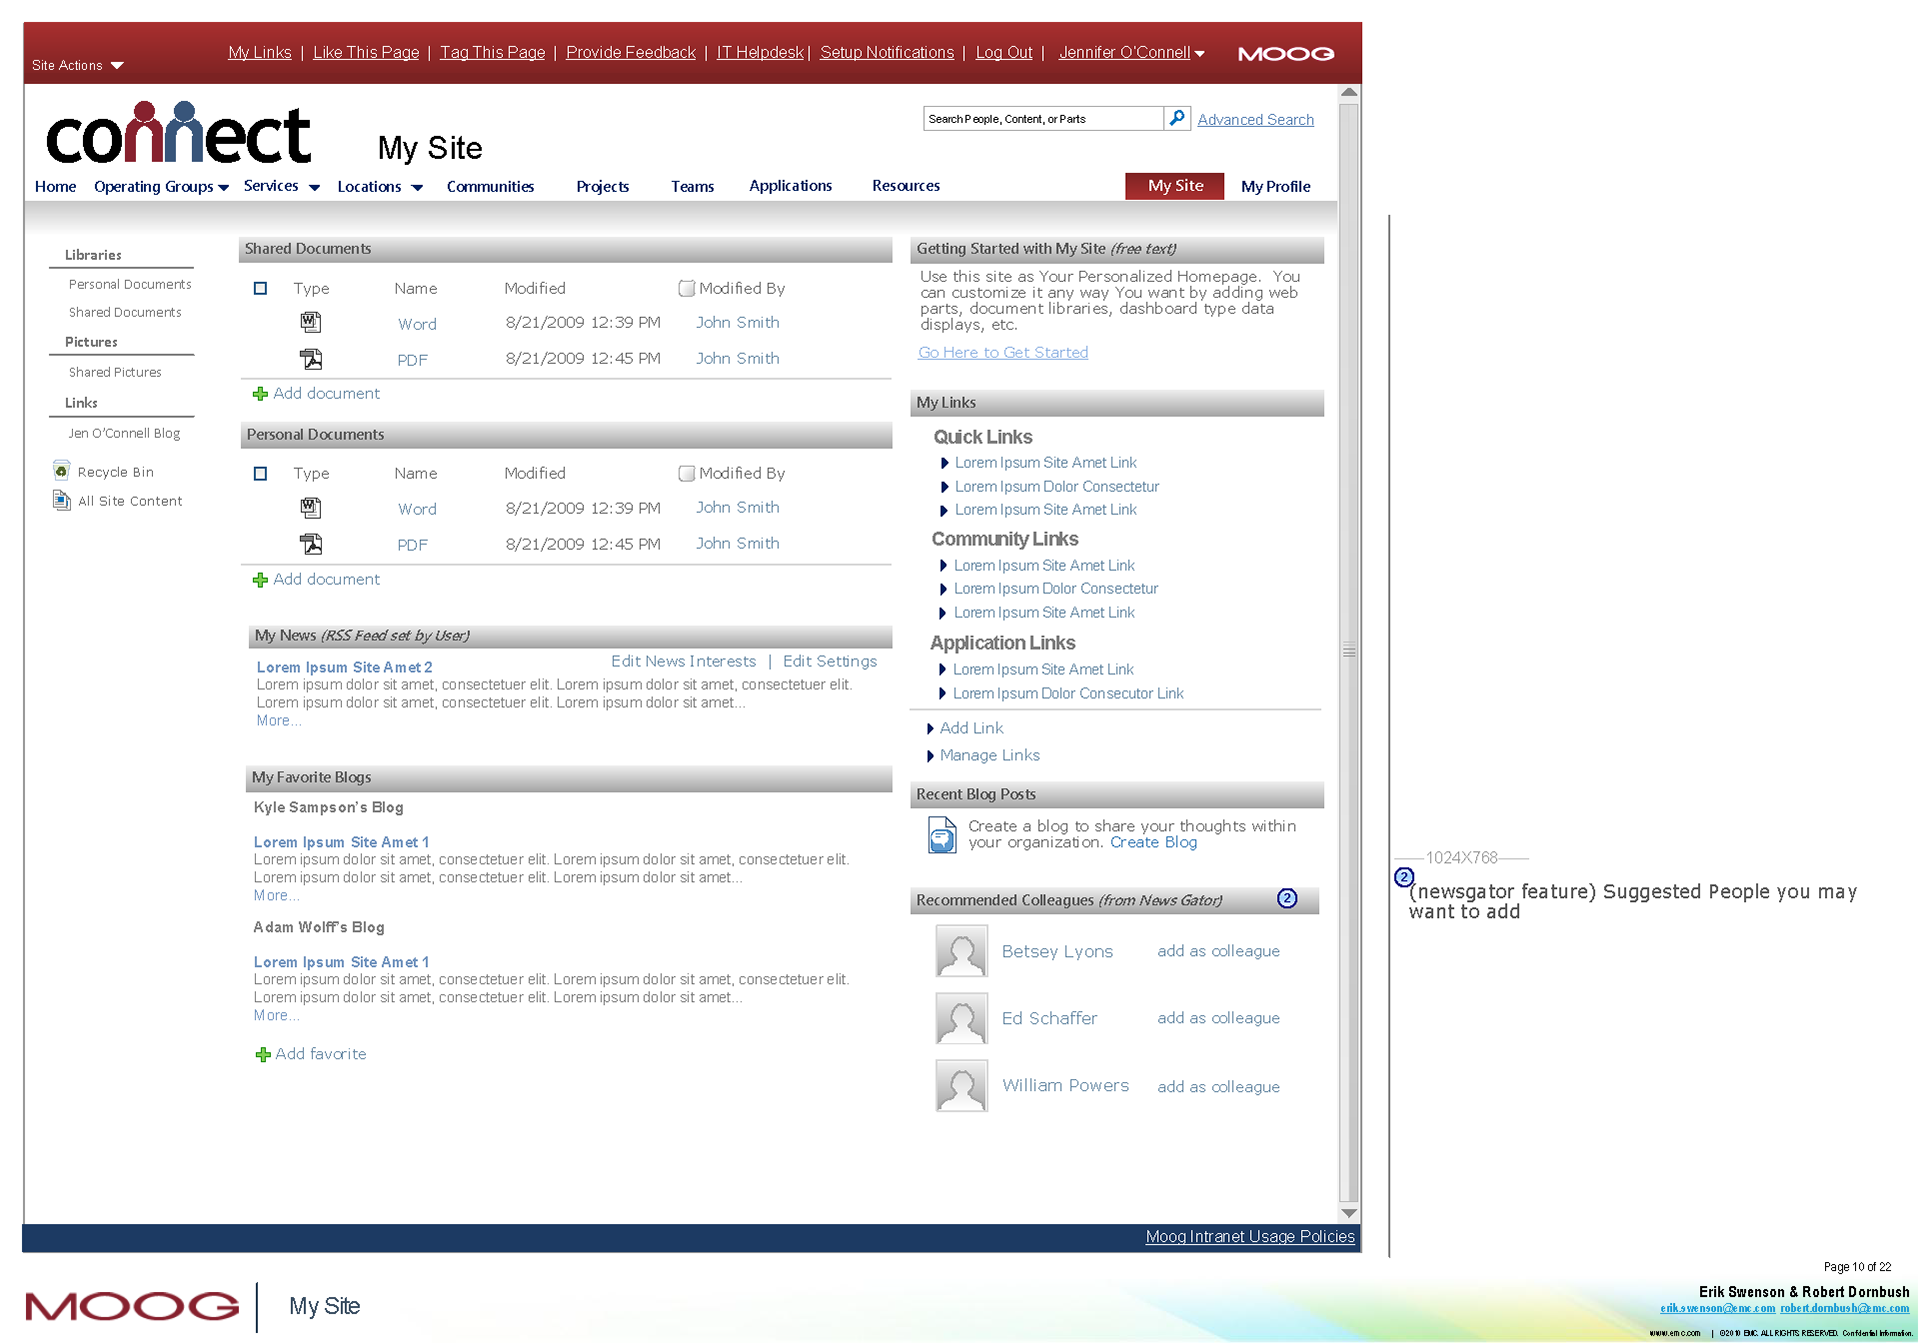The height and width of the screenshot is (1344, 1920).
Task: Expand the Site Actions dropdown
Action: point(117,66)
